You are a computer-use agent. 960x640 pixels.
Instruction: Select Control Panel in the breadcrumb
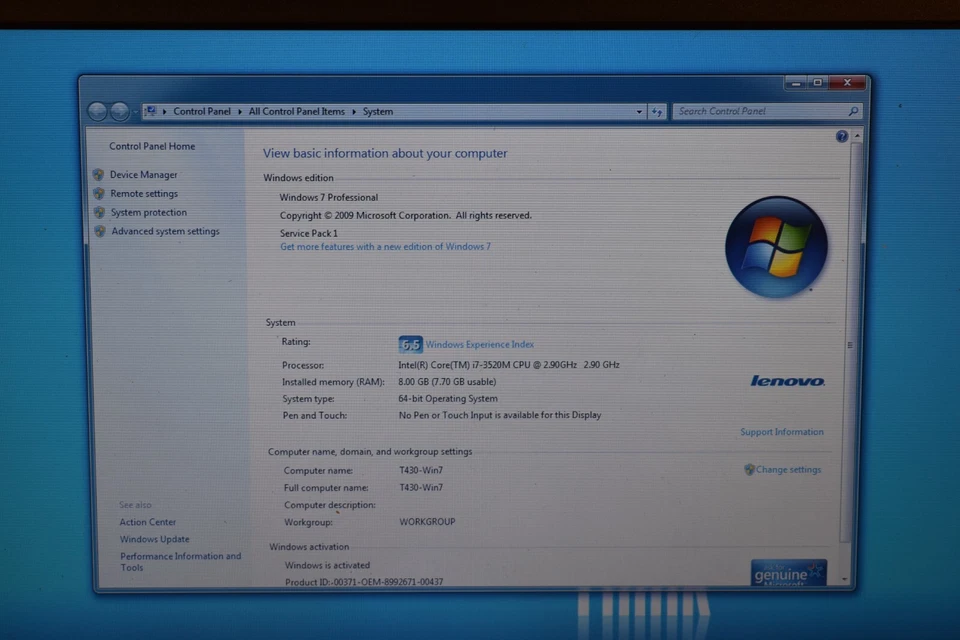[202, 111]
